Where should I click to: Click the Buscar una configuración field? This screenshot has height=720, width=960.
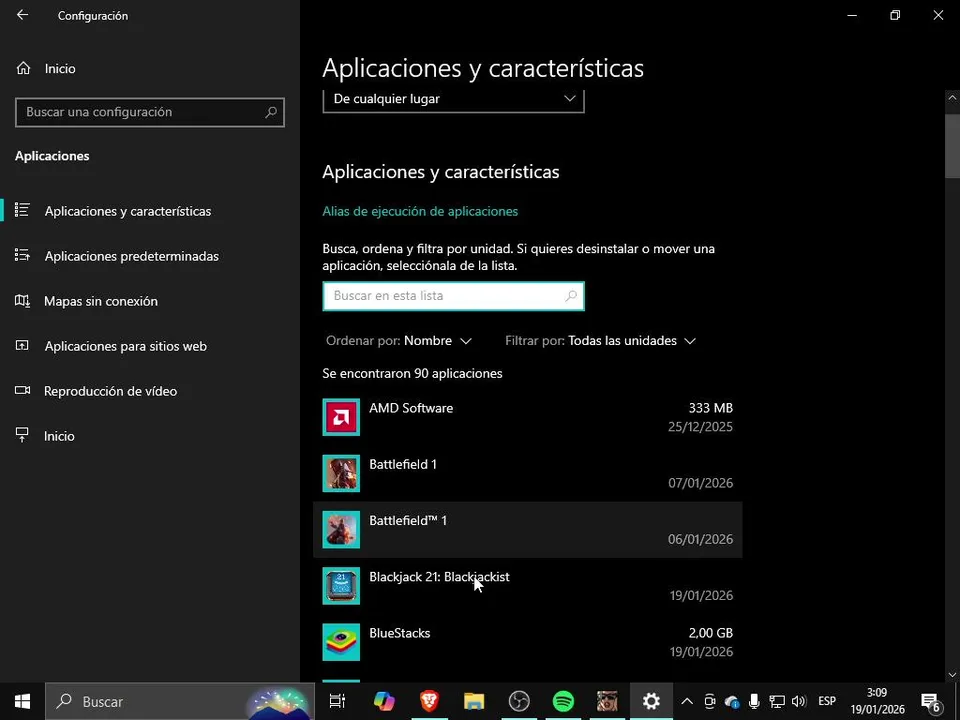(x=149, y=113)
